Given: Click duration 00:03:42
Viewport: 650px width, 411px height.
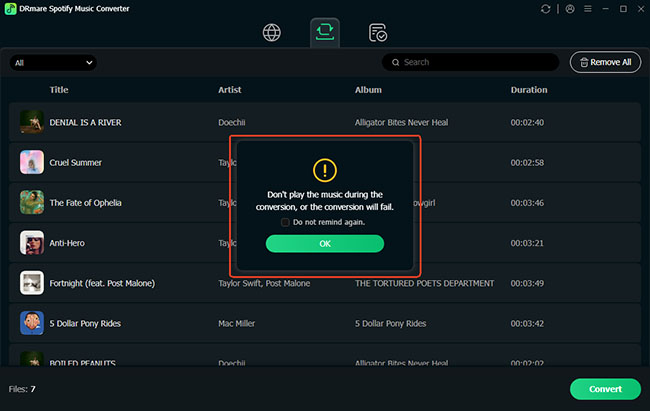Looking at the screenshot, I should (527, 323).
